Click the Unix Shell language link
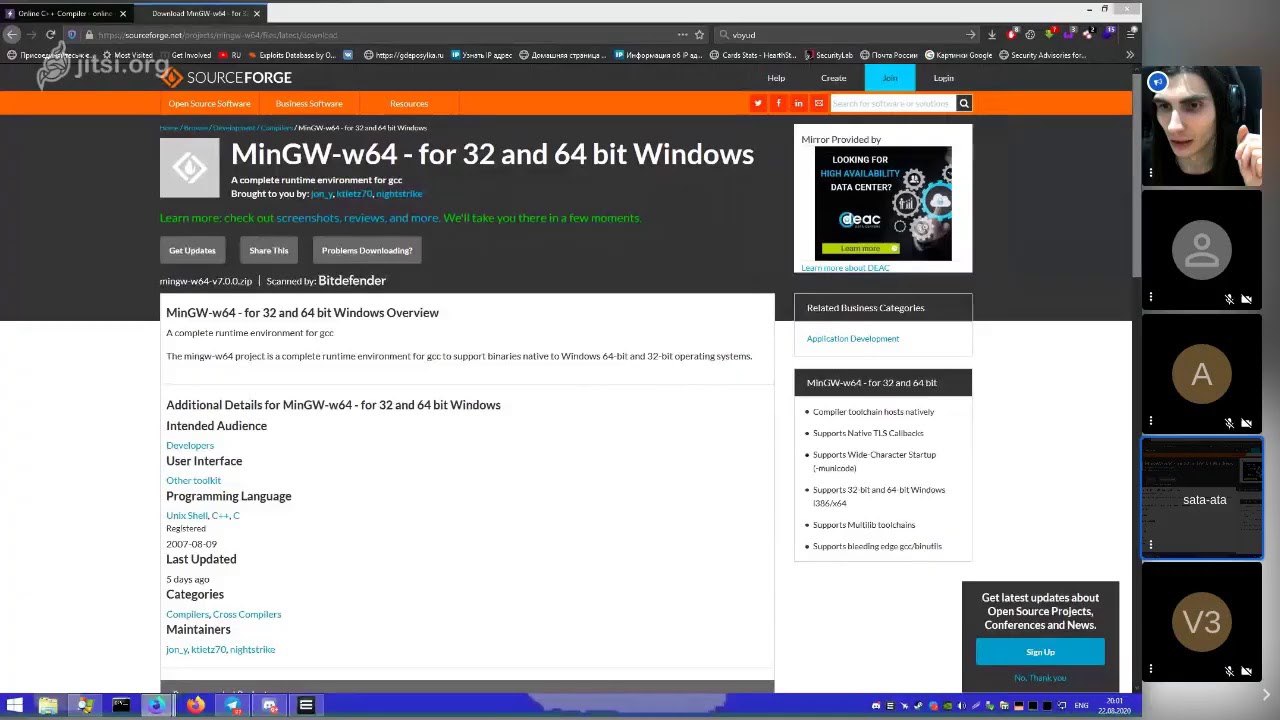 [187, 515]
